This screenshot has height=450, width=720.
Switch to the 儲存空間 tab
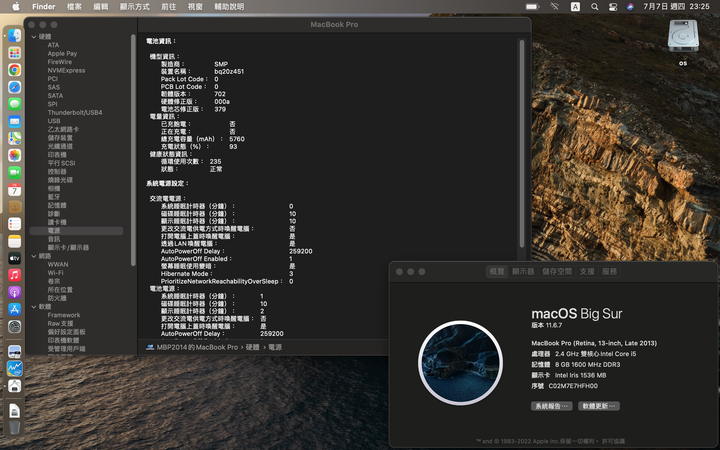tap(557, 271)
